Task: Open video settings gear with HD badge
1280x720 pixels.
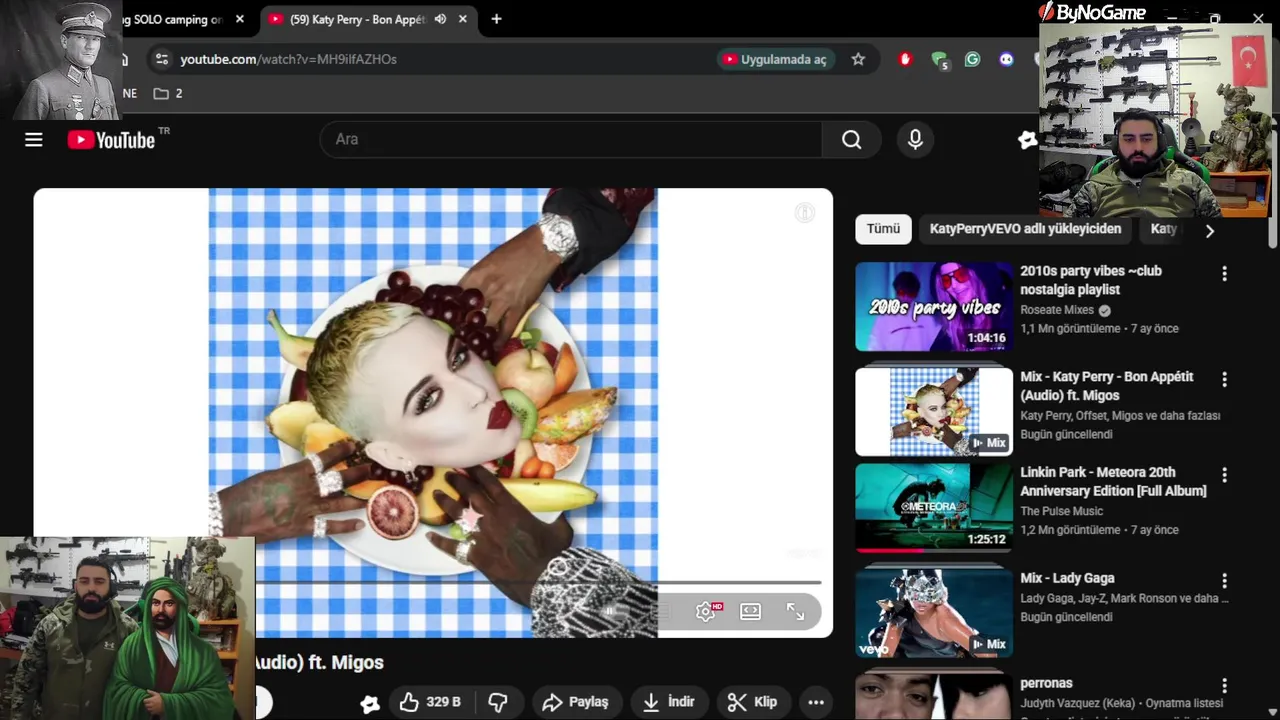Action: tap(707, 611)
